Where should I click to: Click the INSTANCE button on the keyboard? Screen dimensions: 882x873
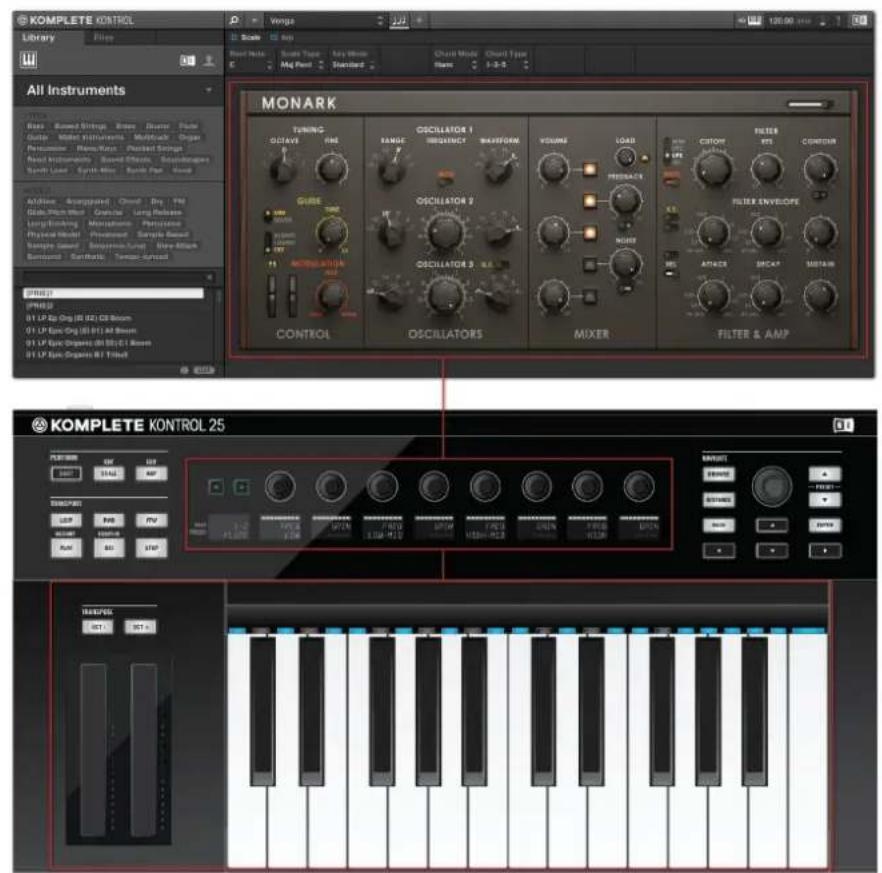(x=719, y=500)
